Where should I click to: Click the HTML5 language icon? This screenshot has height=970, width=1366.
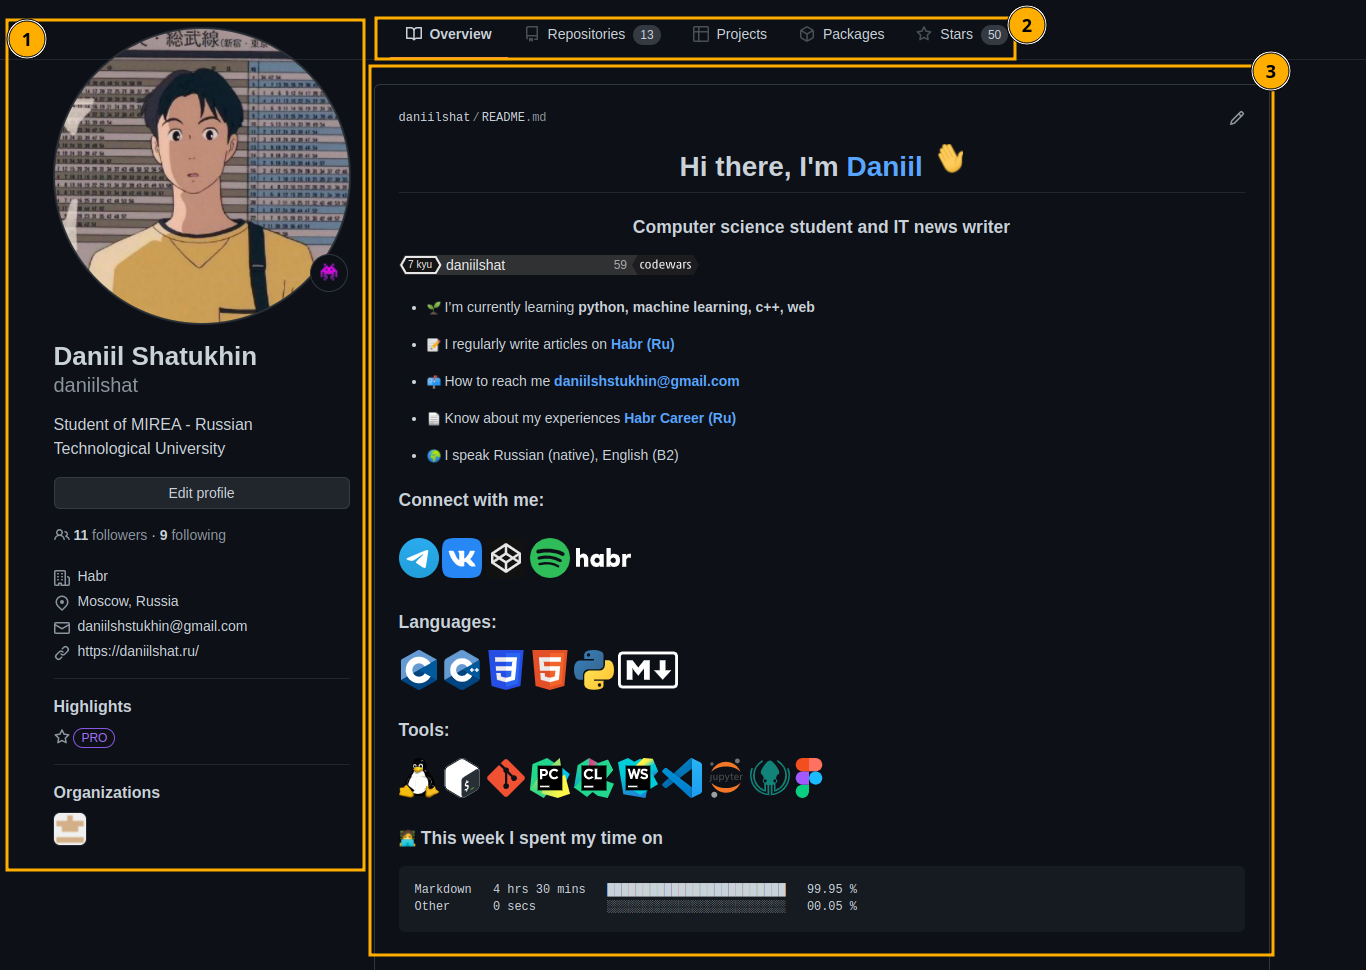(550, 670)
